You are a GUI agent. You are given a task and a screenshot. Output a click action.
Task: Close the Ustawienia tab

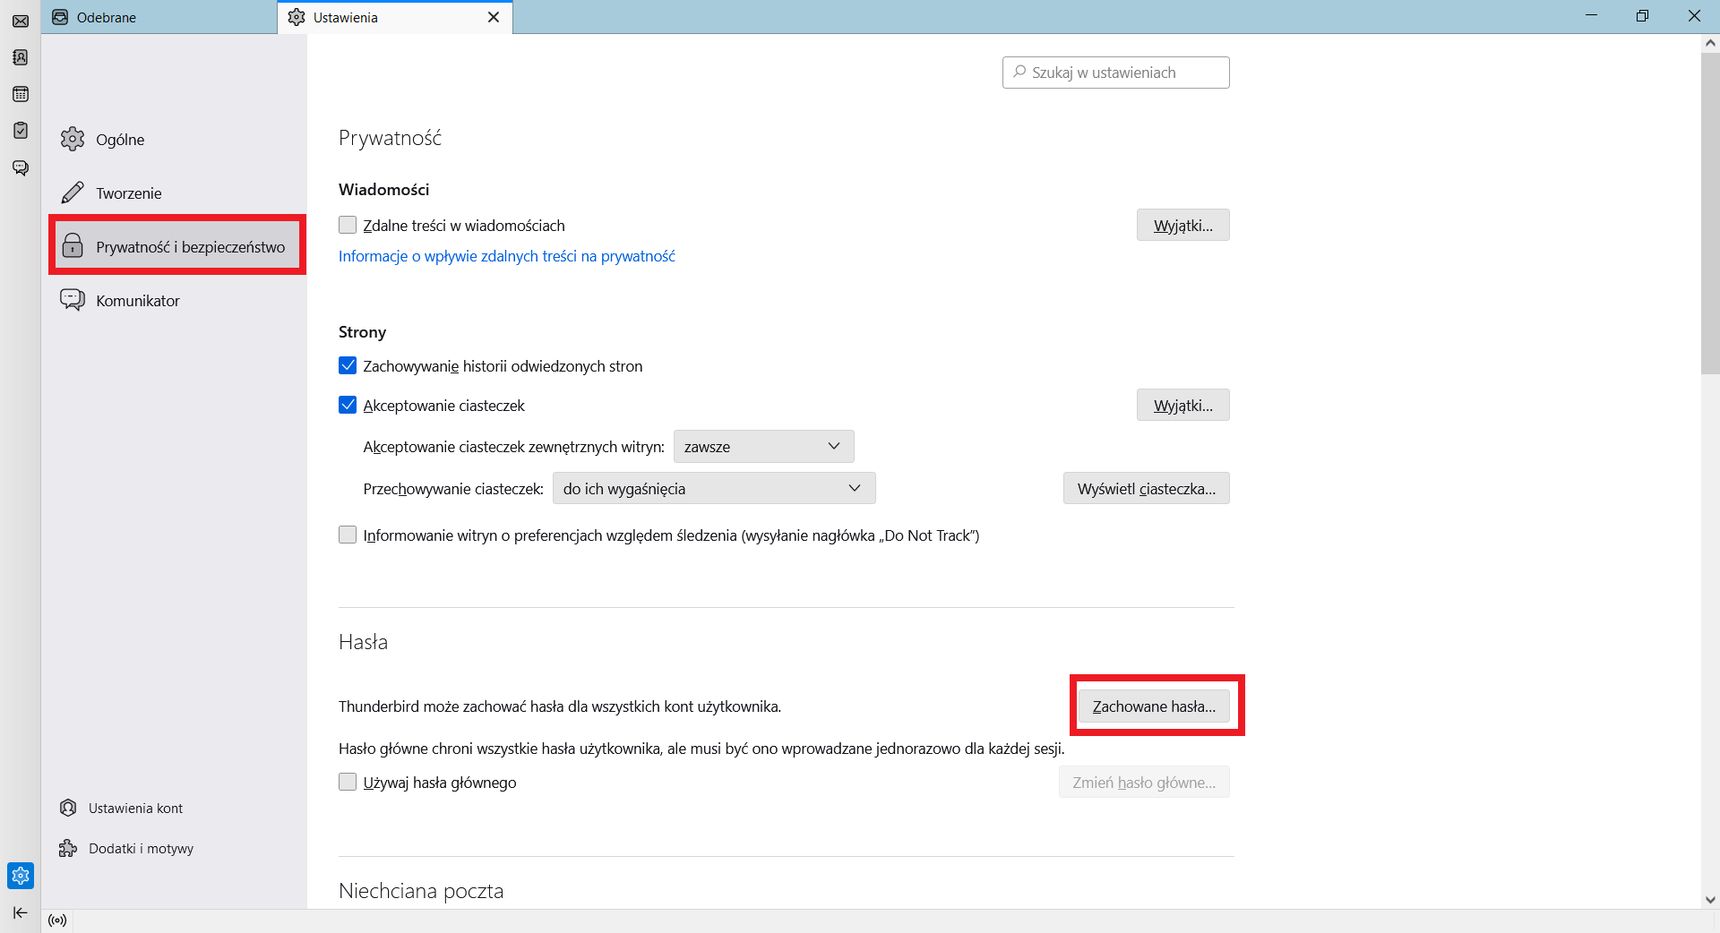[x=493, y=17]
